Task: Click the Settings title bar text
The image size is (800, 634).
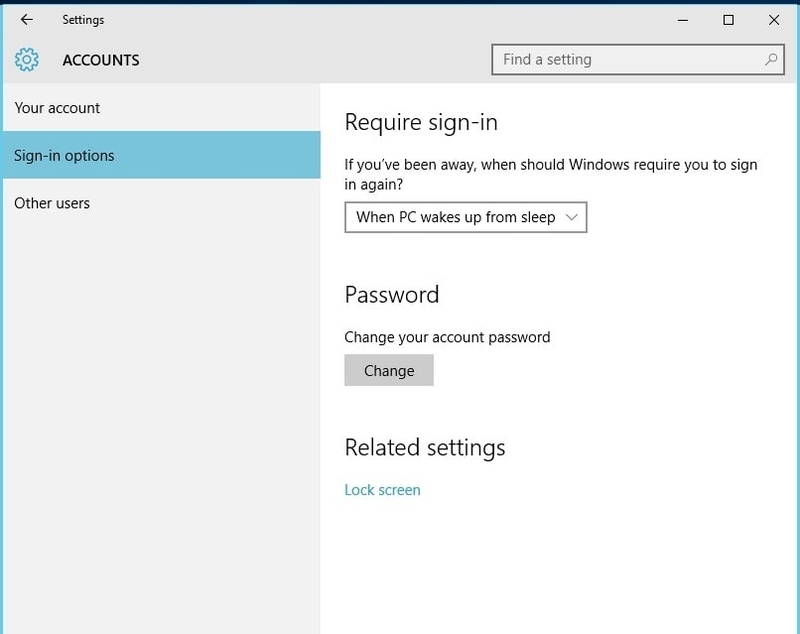Action: [84, 19]
